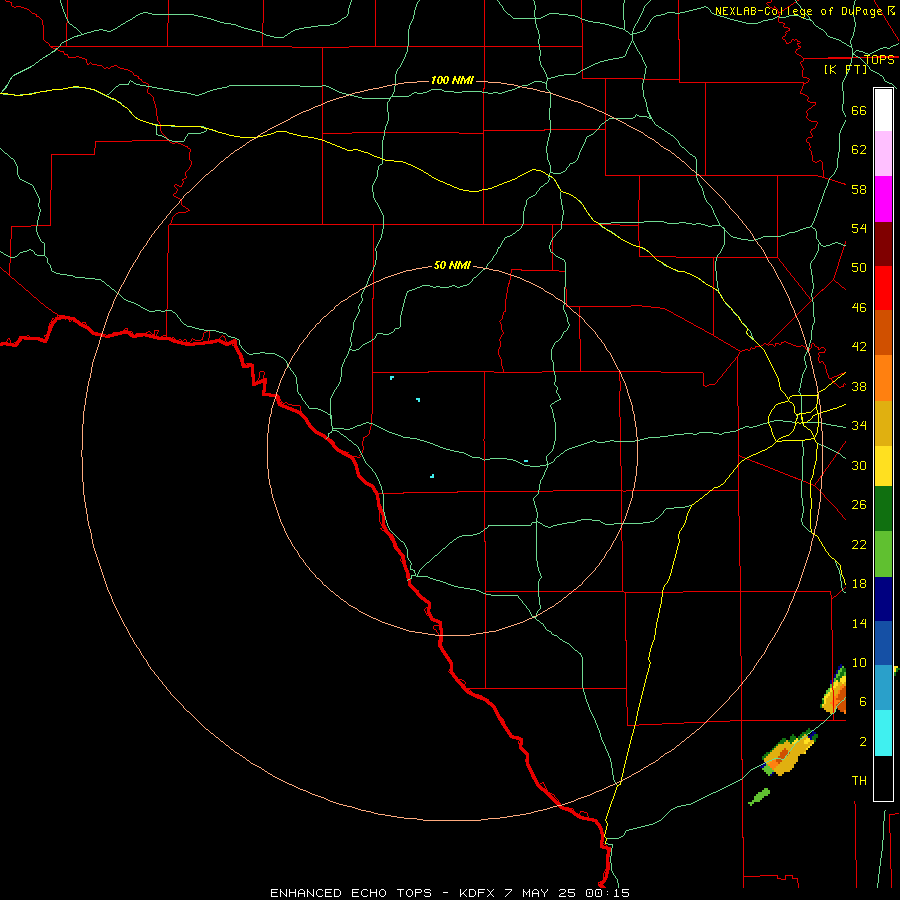
Task: Click the legend value "30"
Action: 859,465
